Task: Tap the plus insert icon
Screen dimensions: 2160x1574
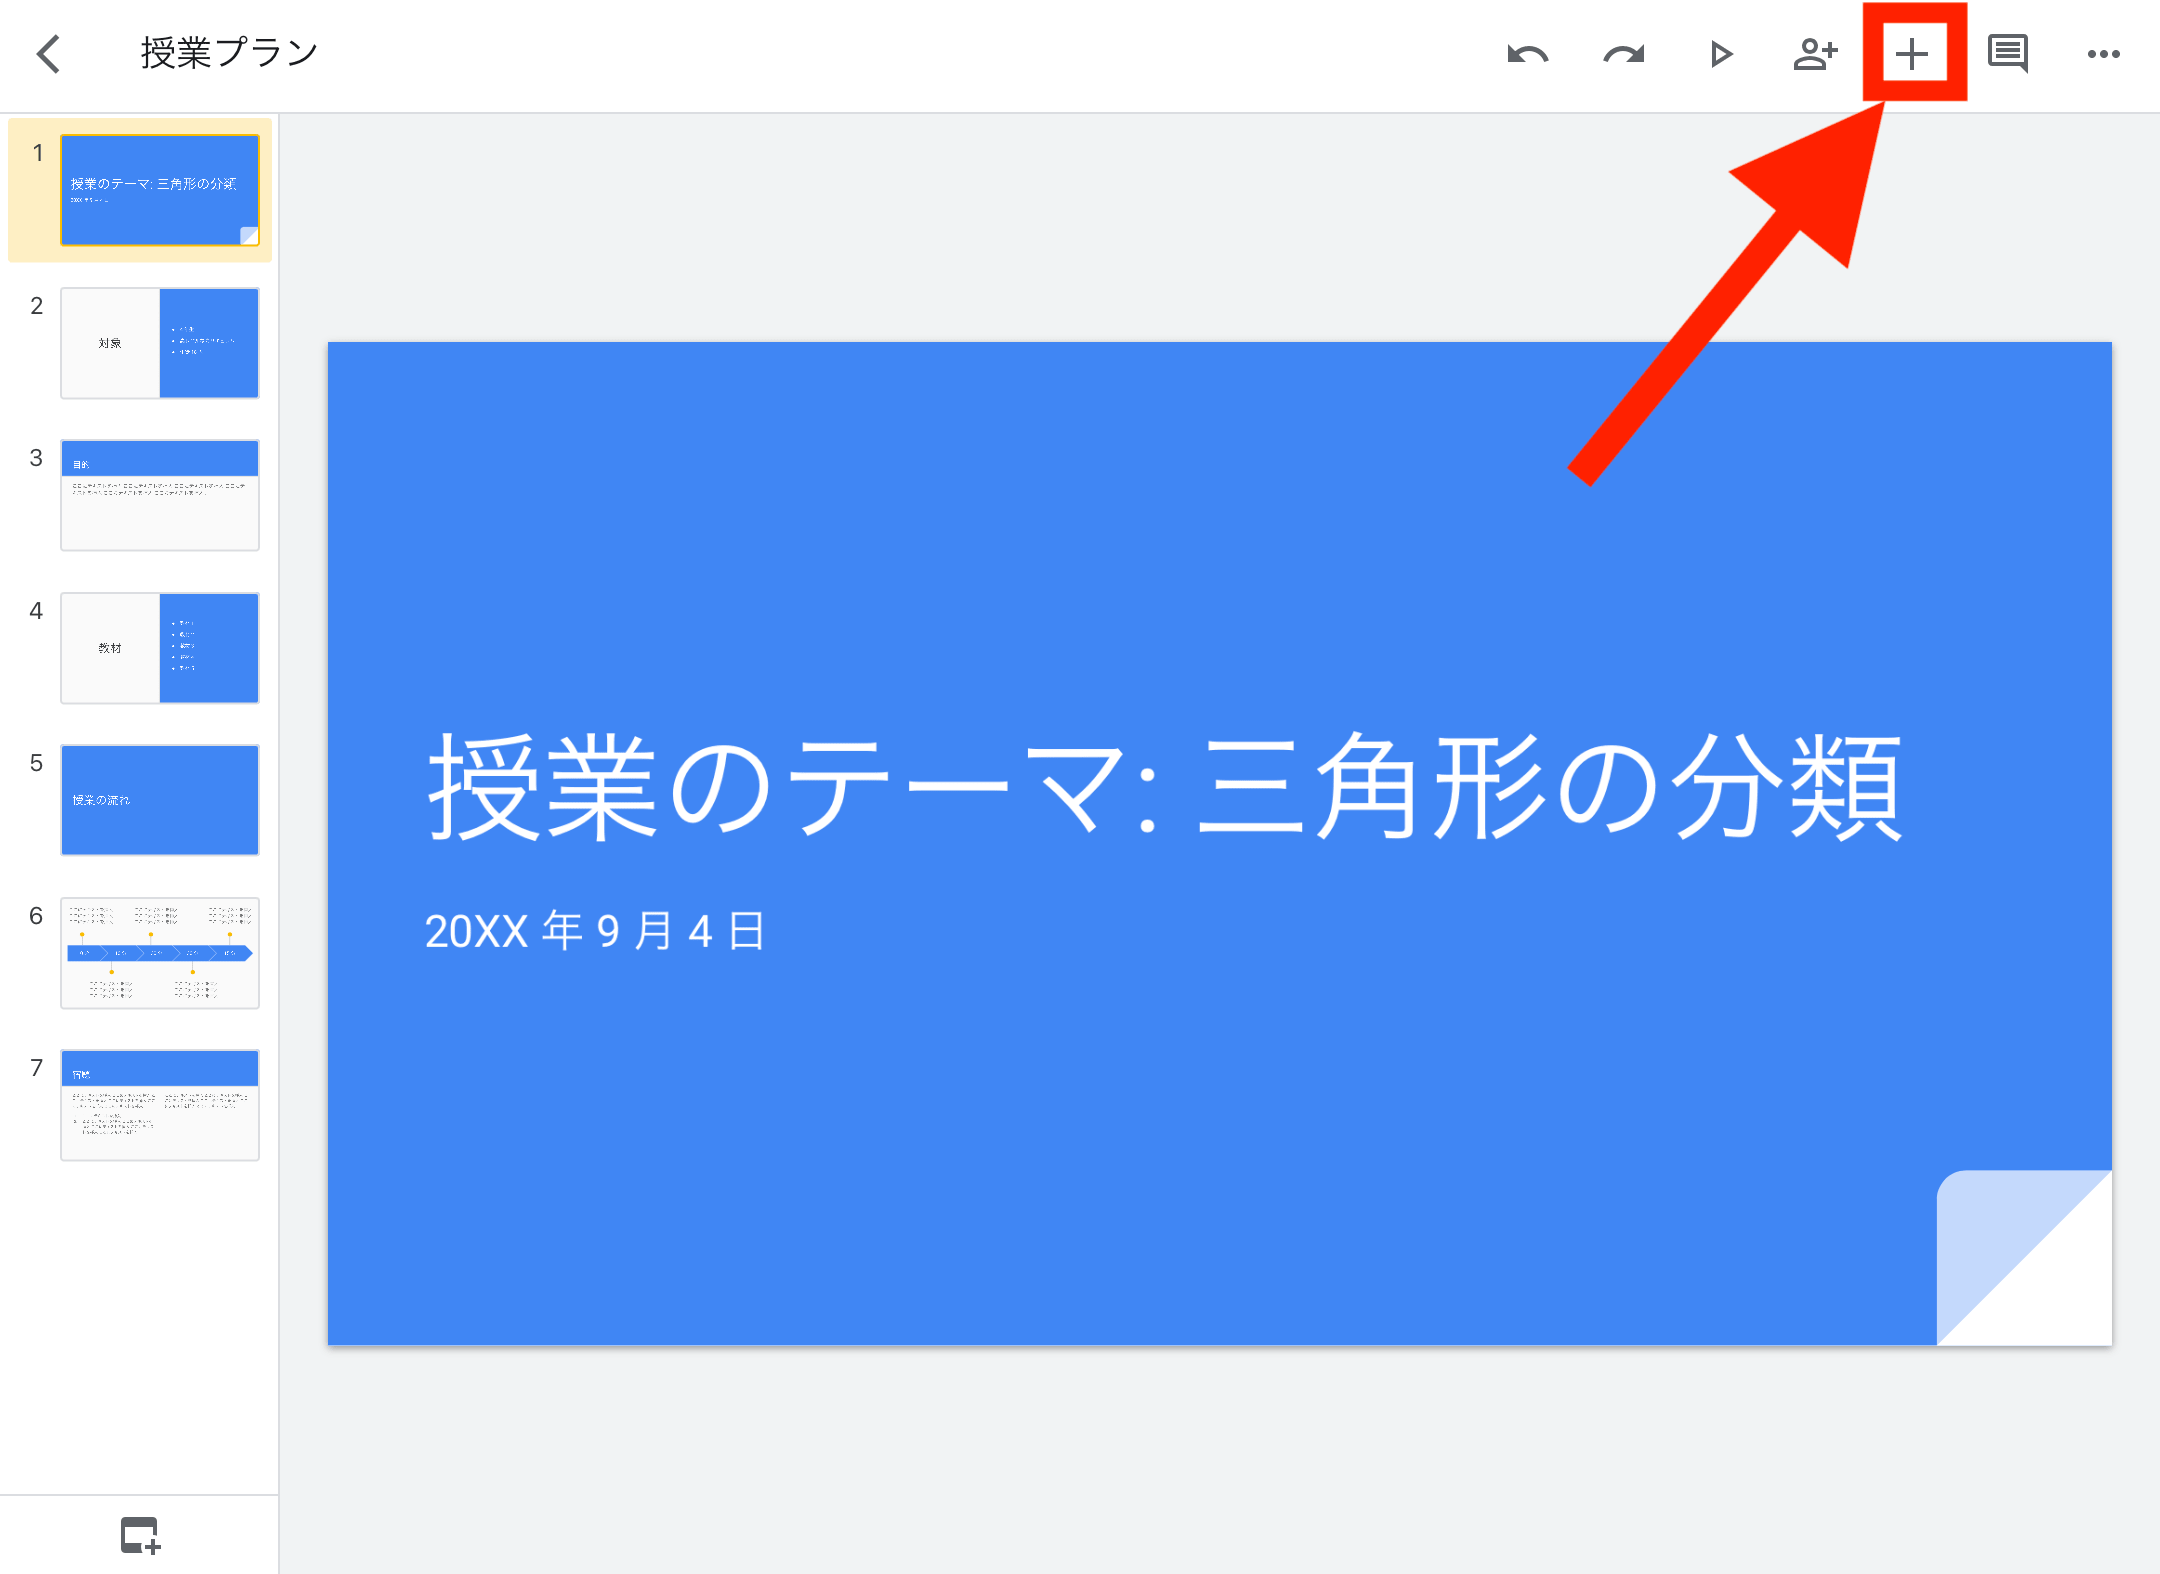Action: point(1912,54)
